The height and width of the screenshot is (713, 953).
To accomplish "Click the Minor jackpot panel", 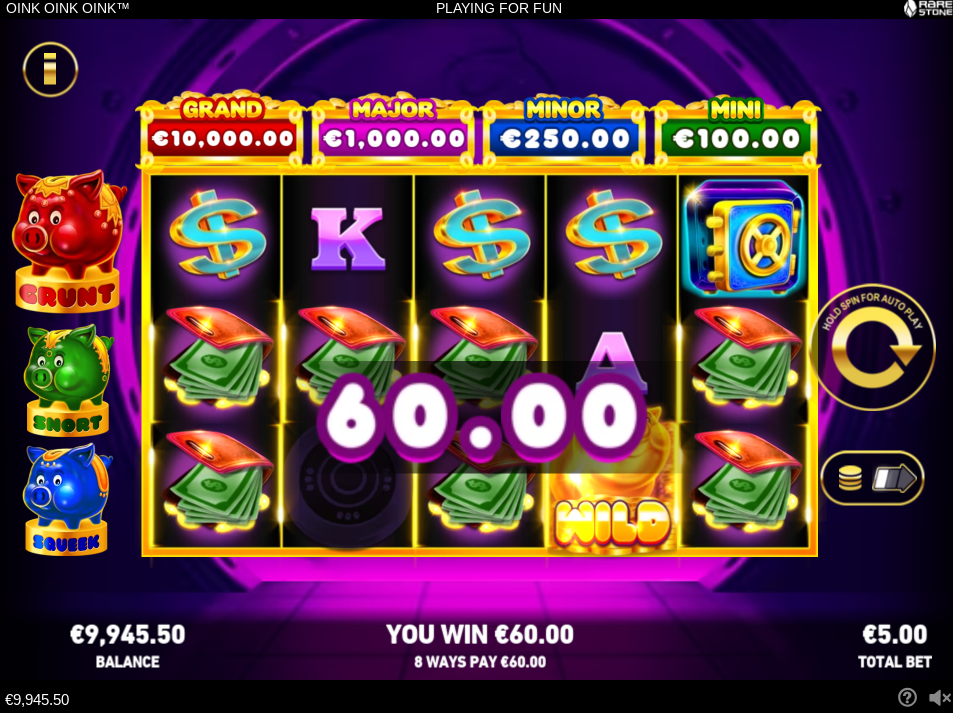I will 564,131.
